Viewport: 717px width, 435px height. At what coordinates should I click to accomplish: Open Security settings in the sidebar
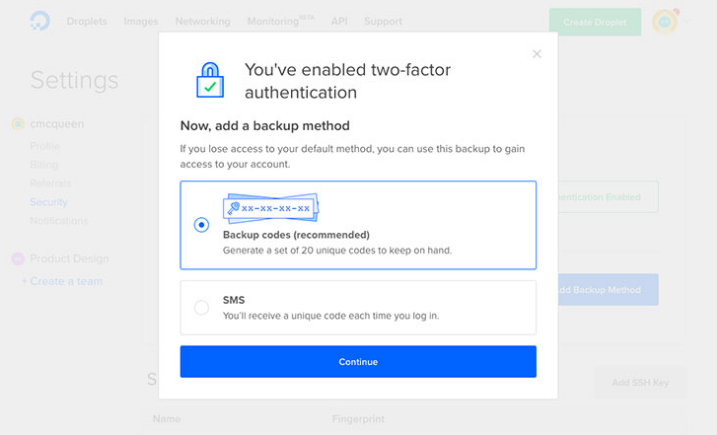(49, 202)
